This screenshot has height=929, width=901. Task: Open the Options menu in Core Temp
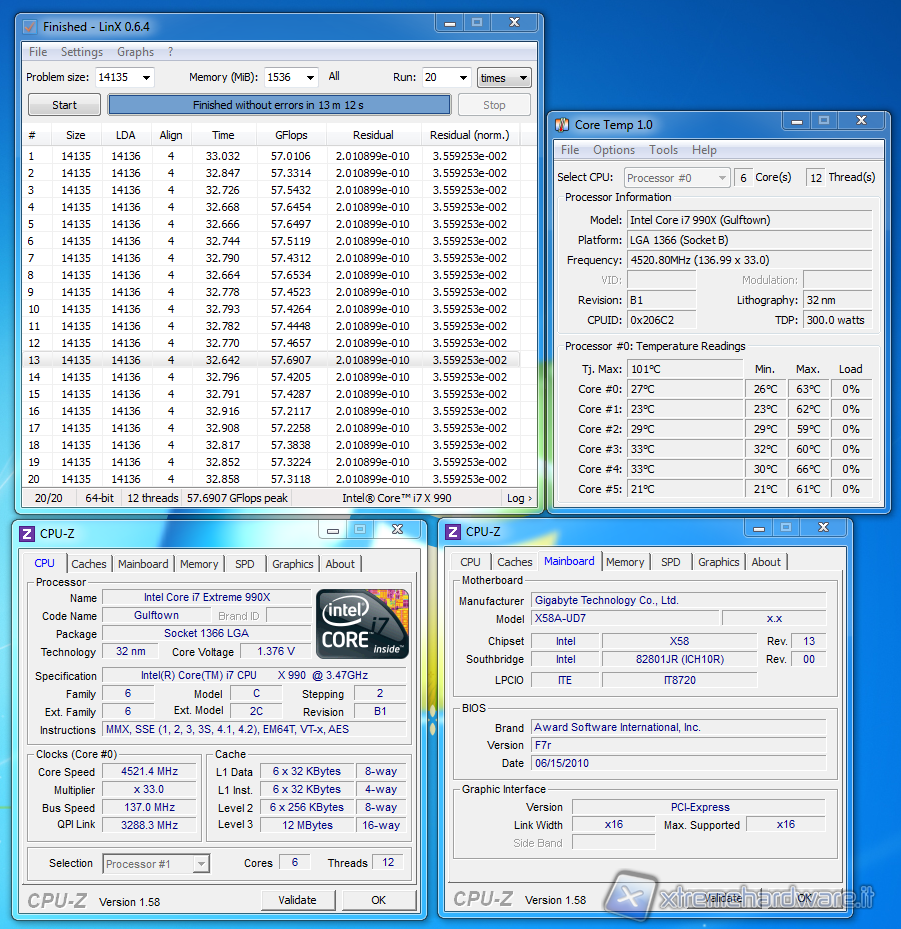pyautogui.click(x=614, y=150)
